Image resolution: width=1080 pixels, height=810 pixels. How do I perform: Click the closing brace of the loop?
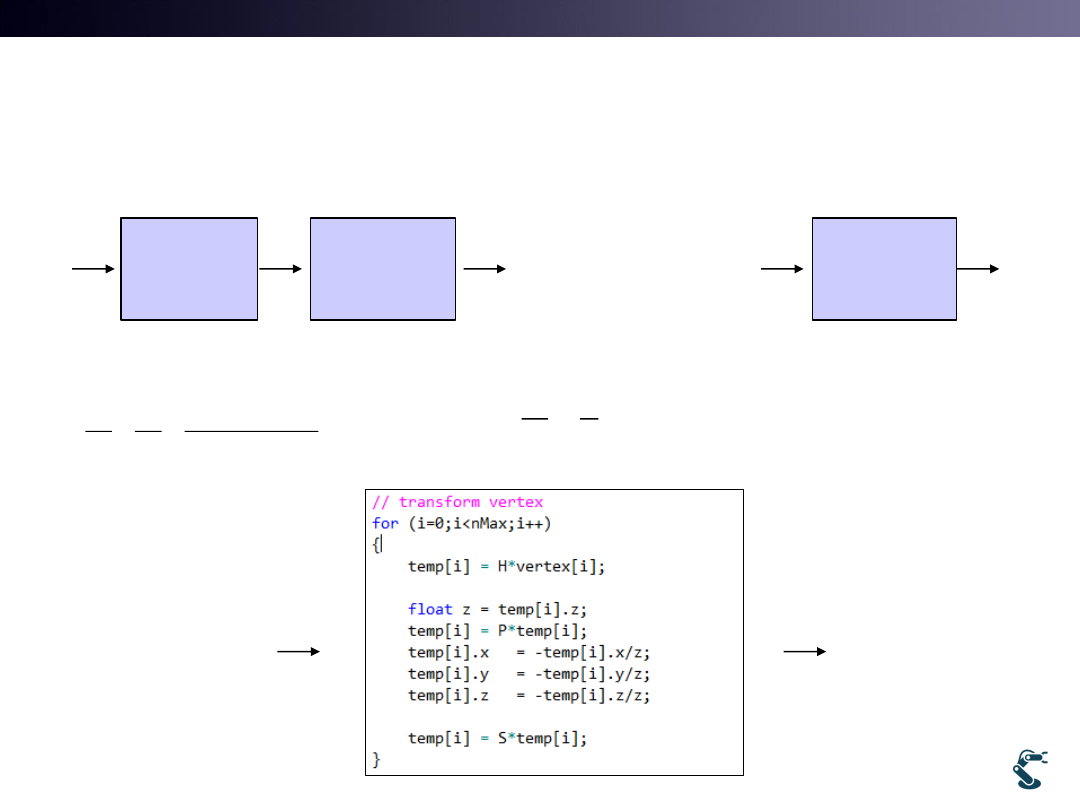377,760
